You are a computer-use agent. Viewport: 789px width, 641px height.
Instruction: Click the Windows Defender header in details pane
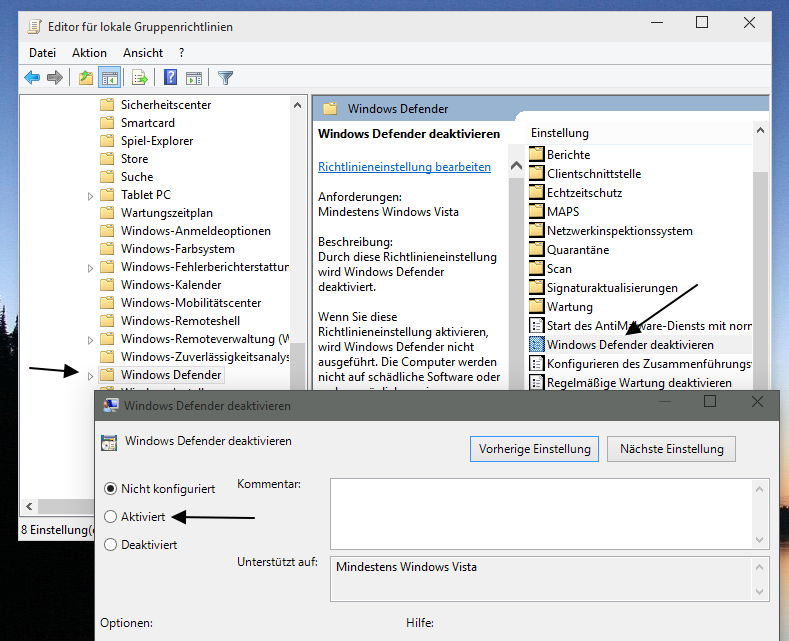pos(398,109)
